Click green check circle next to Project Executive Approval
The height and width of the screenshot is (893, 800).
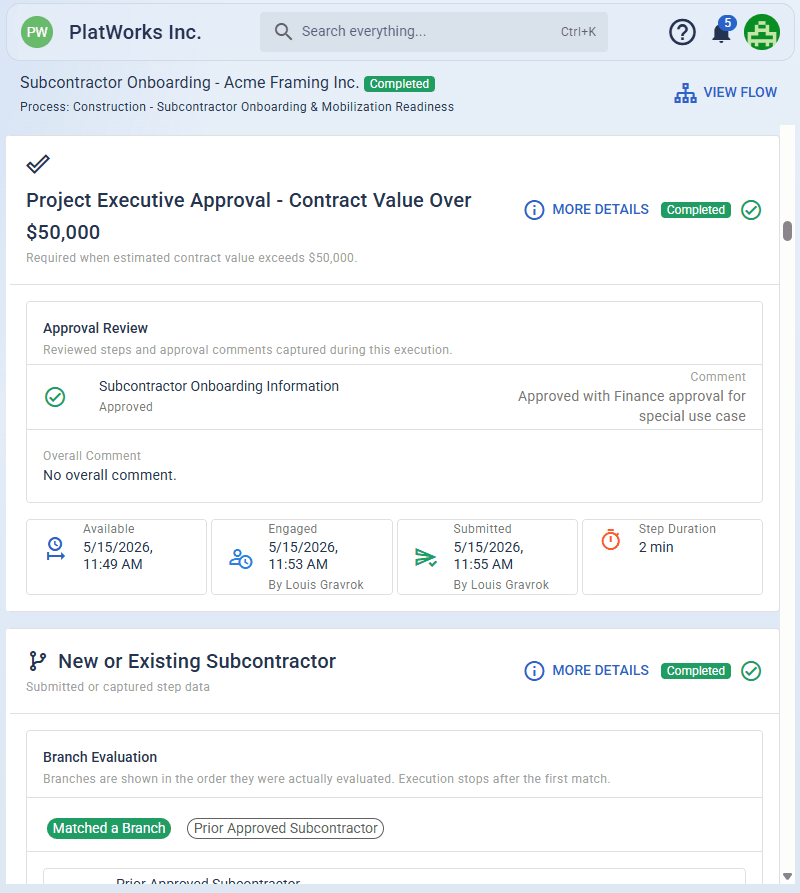coord(751,210)
